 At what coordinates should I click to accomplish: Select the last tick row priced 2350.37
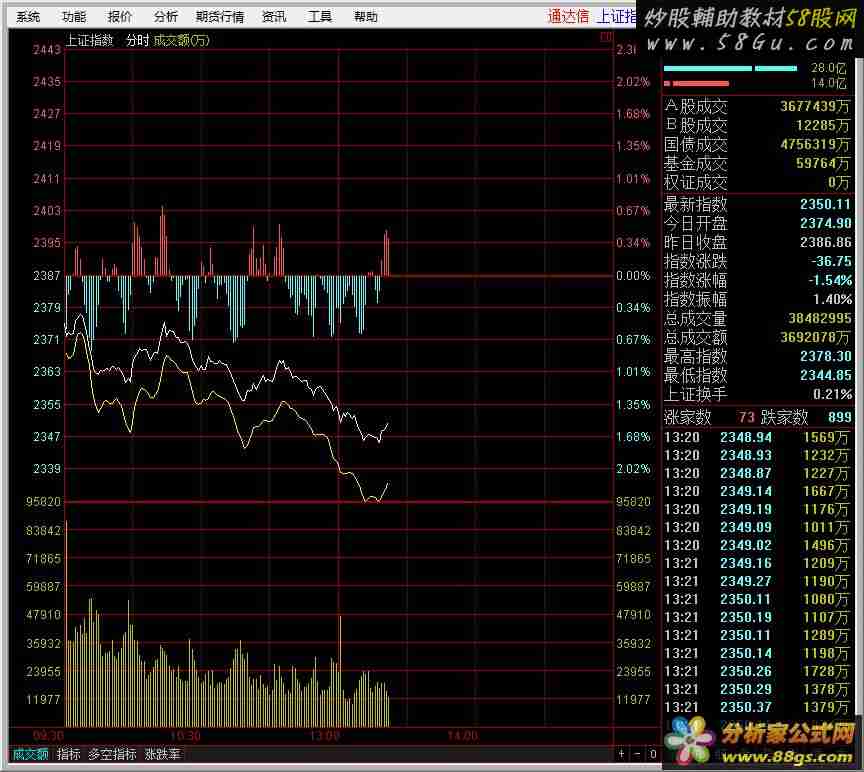click(x=757, y=707)
